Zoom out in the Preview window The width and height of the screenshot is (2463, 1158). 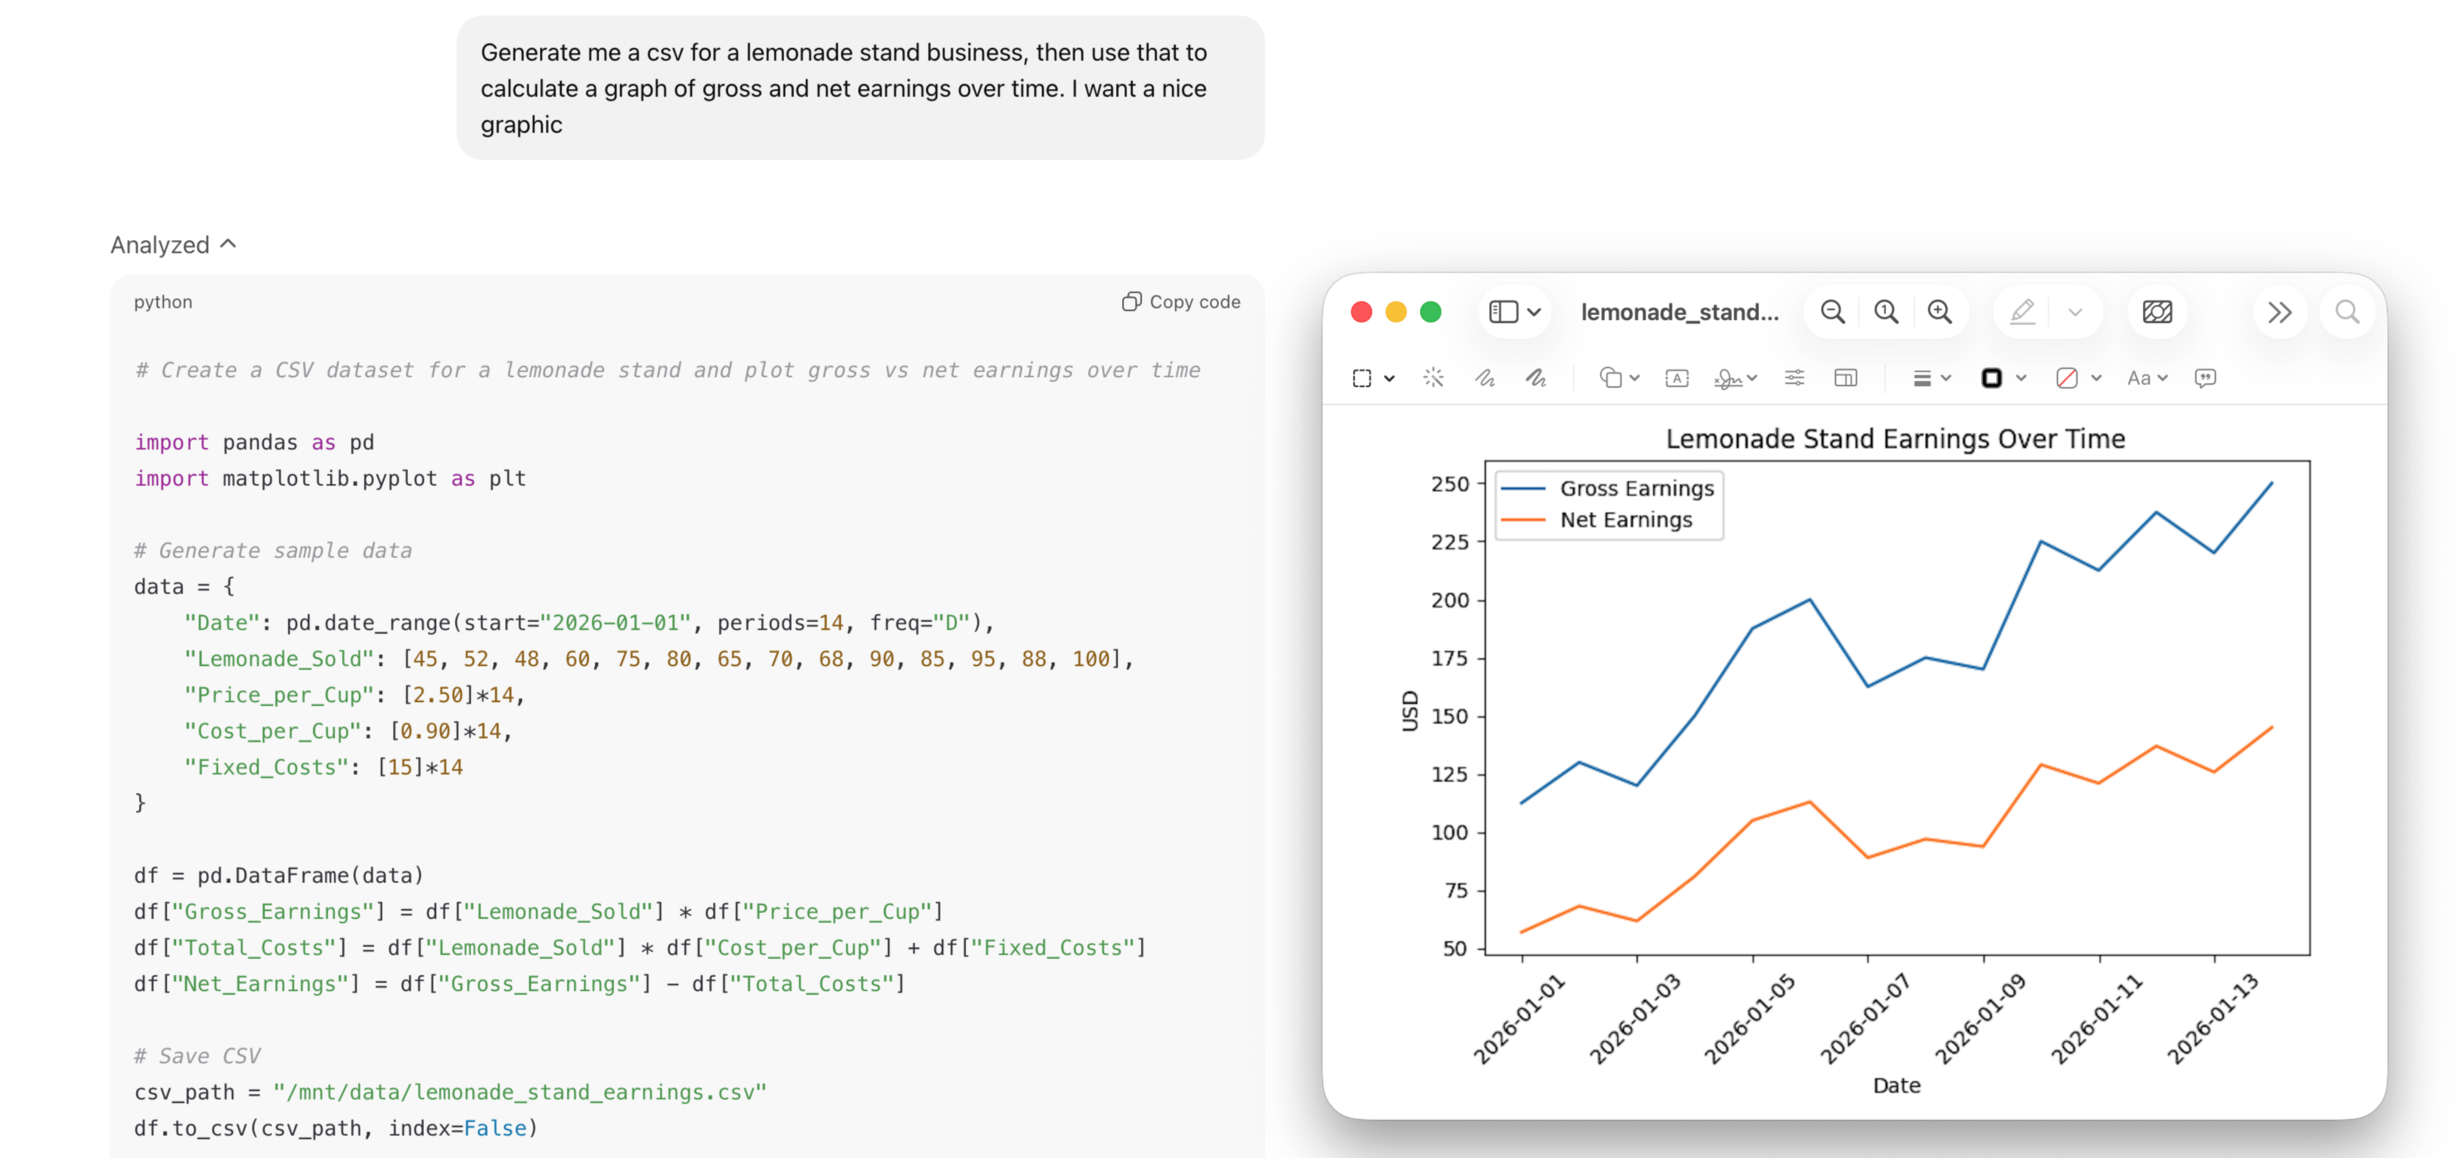(x=1832, y=312)
